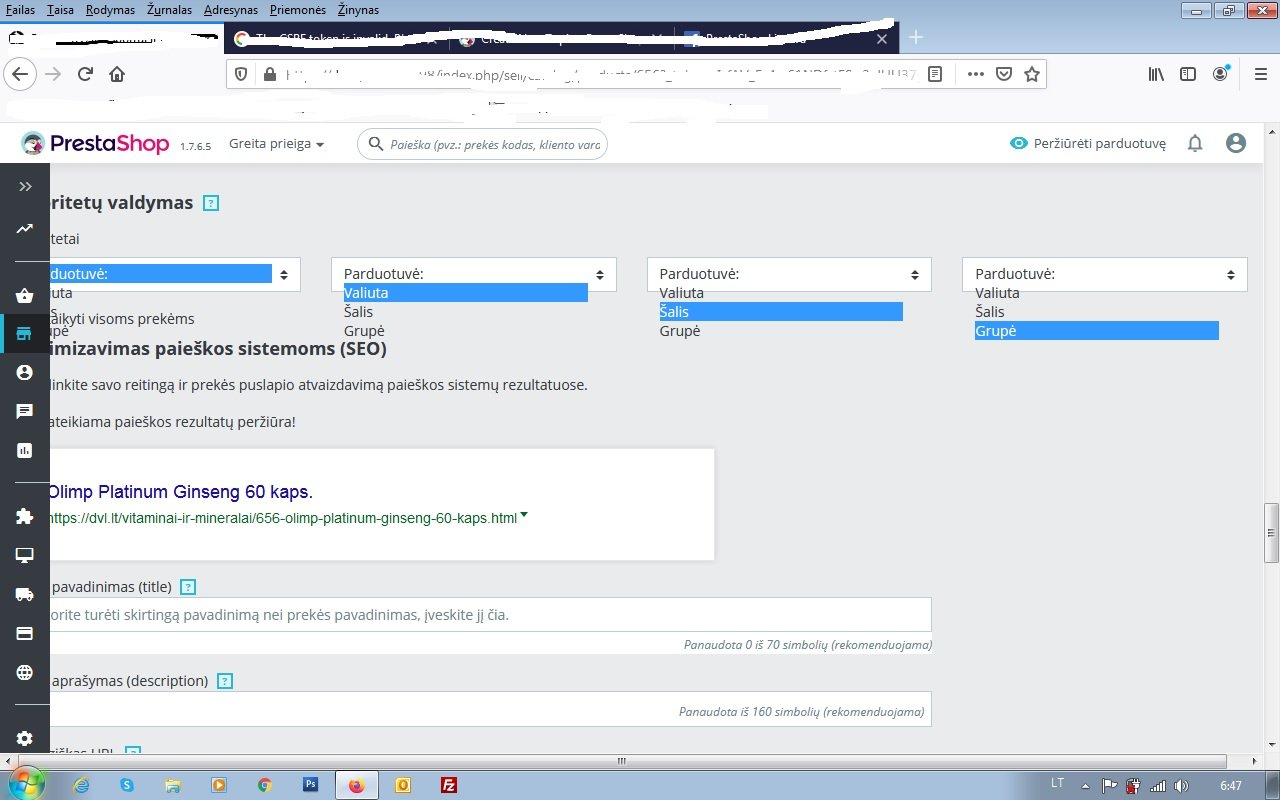Click the PrestaShop logo

click(95, 144)
